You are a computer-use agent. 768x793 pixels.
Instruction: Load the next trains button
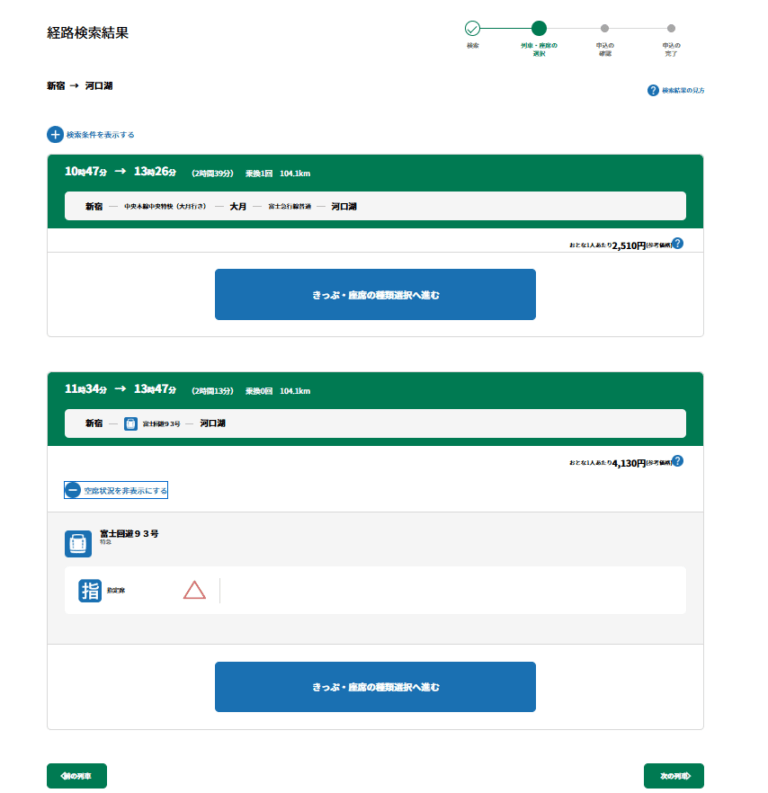pos(673,776)
